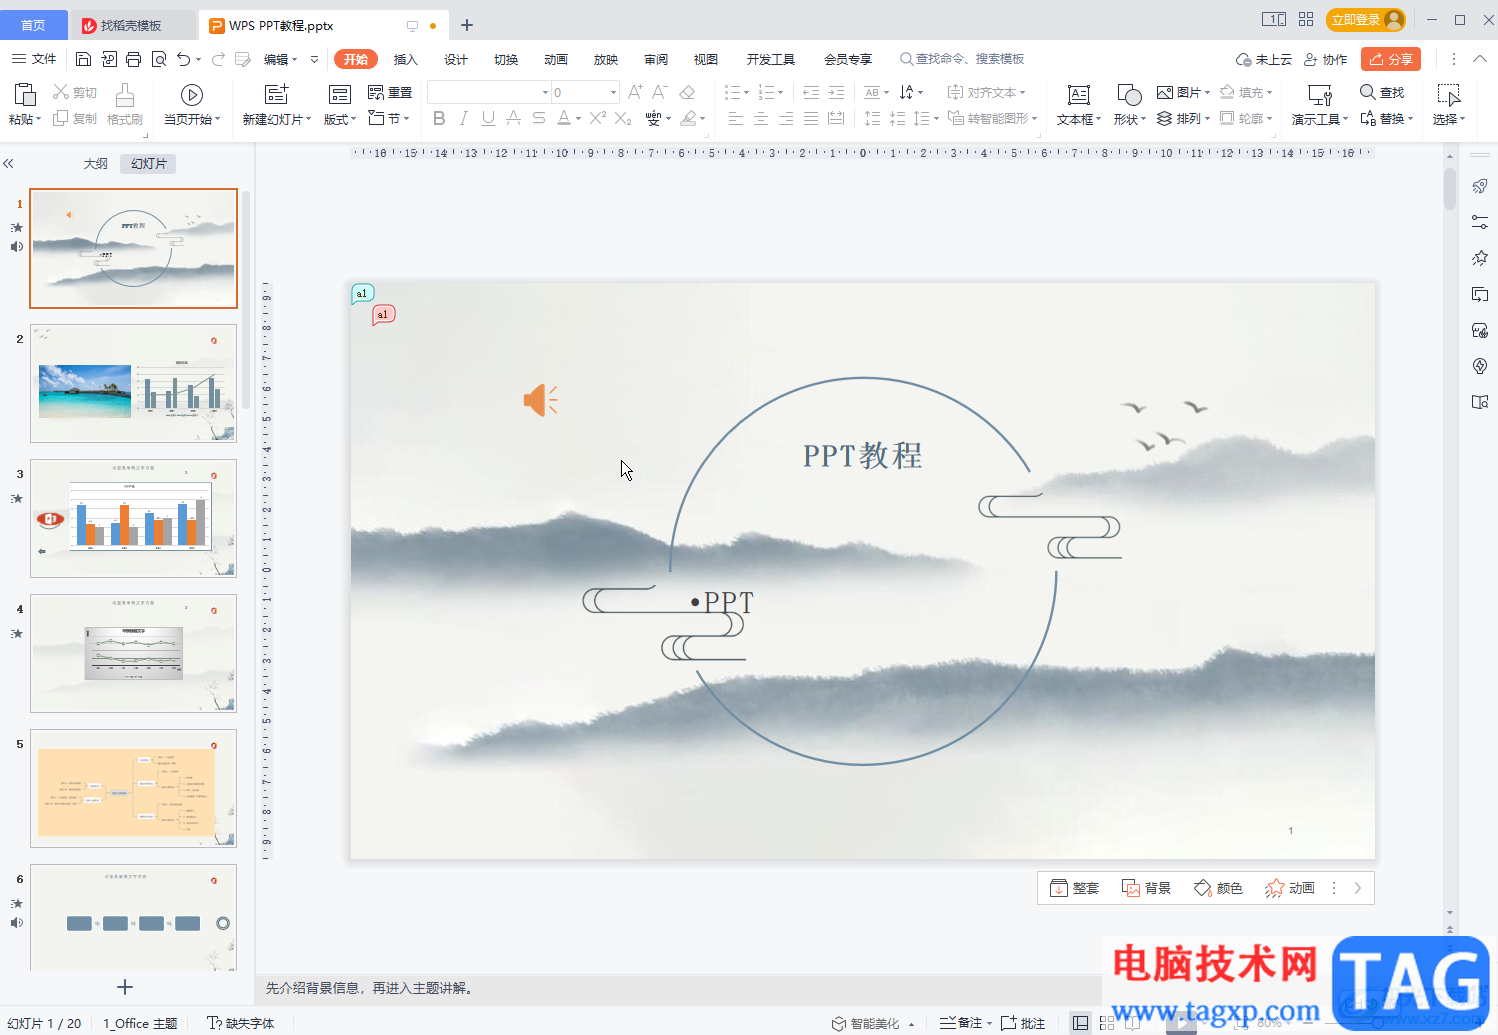The width and height of the screenshot is (1498, 1035).
Task: Click the New Slide icon
Action: (276, 94)
